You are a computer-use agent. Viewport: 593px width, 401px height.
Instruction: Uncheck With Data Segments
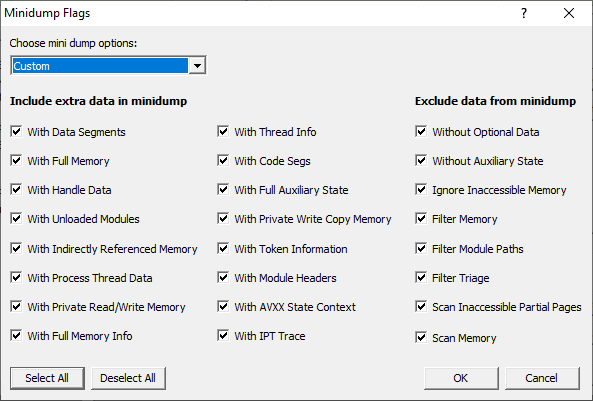tap(16, 132)
